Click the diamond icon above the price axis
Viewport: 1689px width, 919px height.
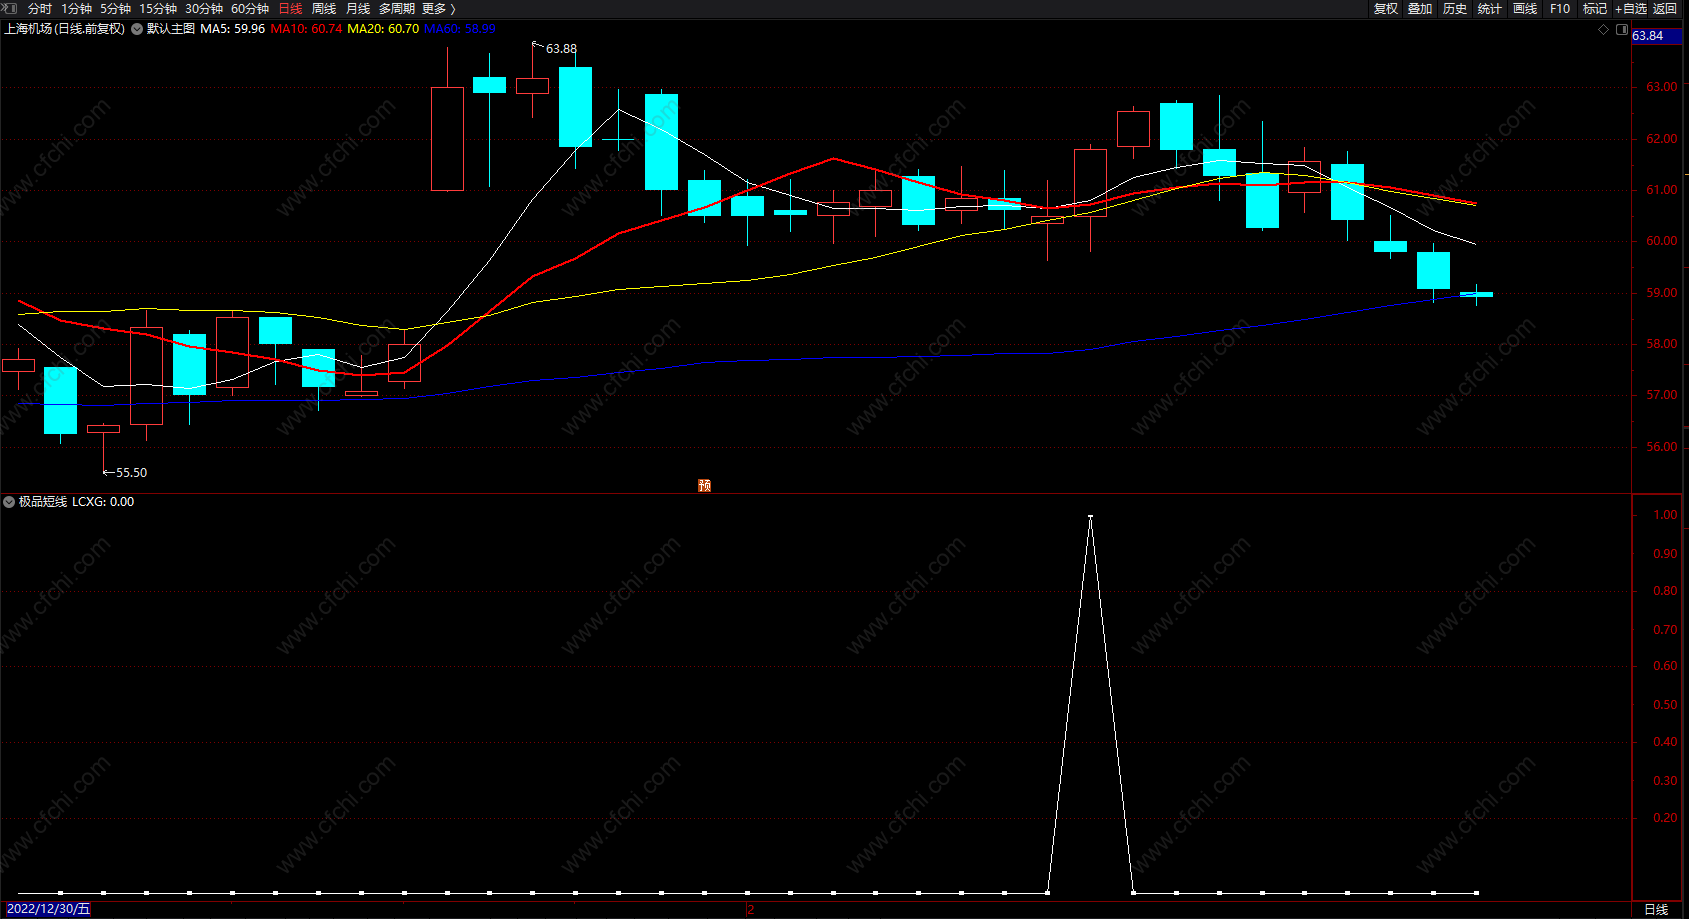point(1604,29)
